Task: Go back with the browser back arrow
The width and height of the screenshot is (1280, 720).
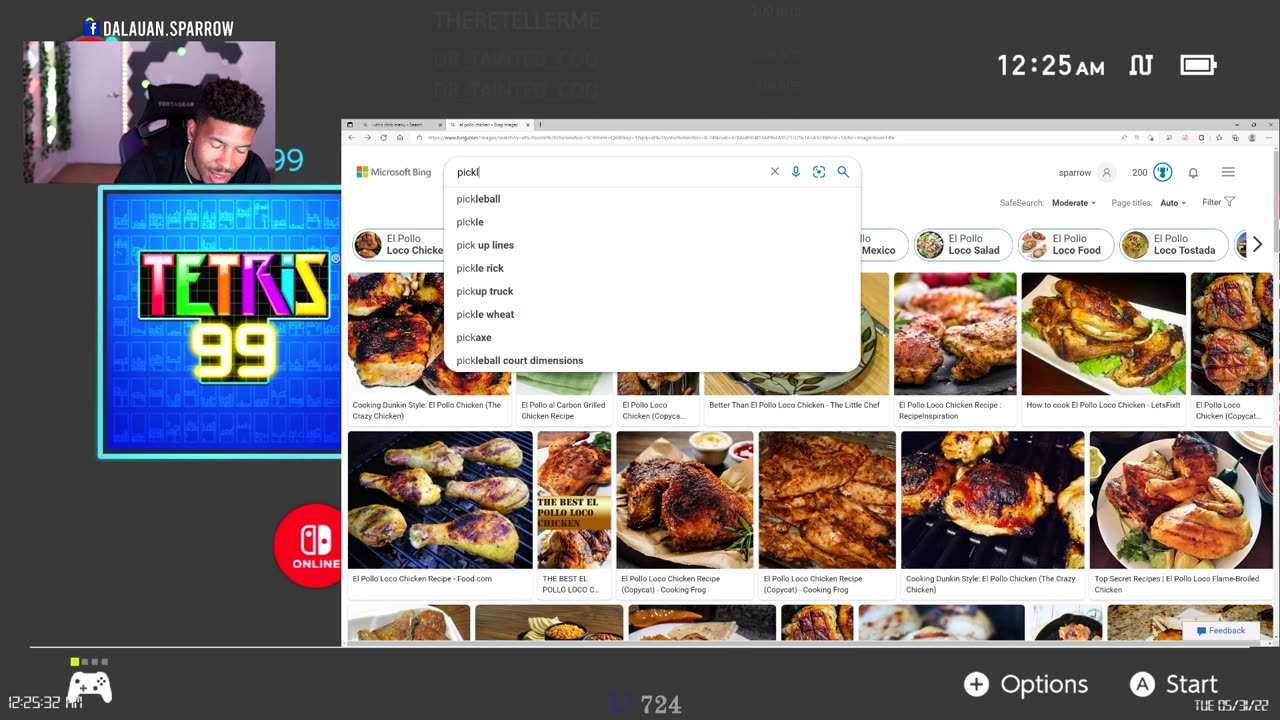Action: (x=351, y=137)
